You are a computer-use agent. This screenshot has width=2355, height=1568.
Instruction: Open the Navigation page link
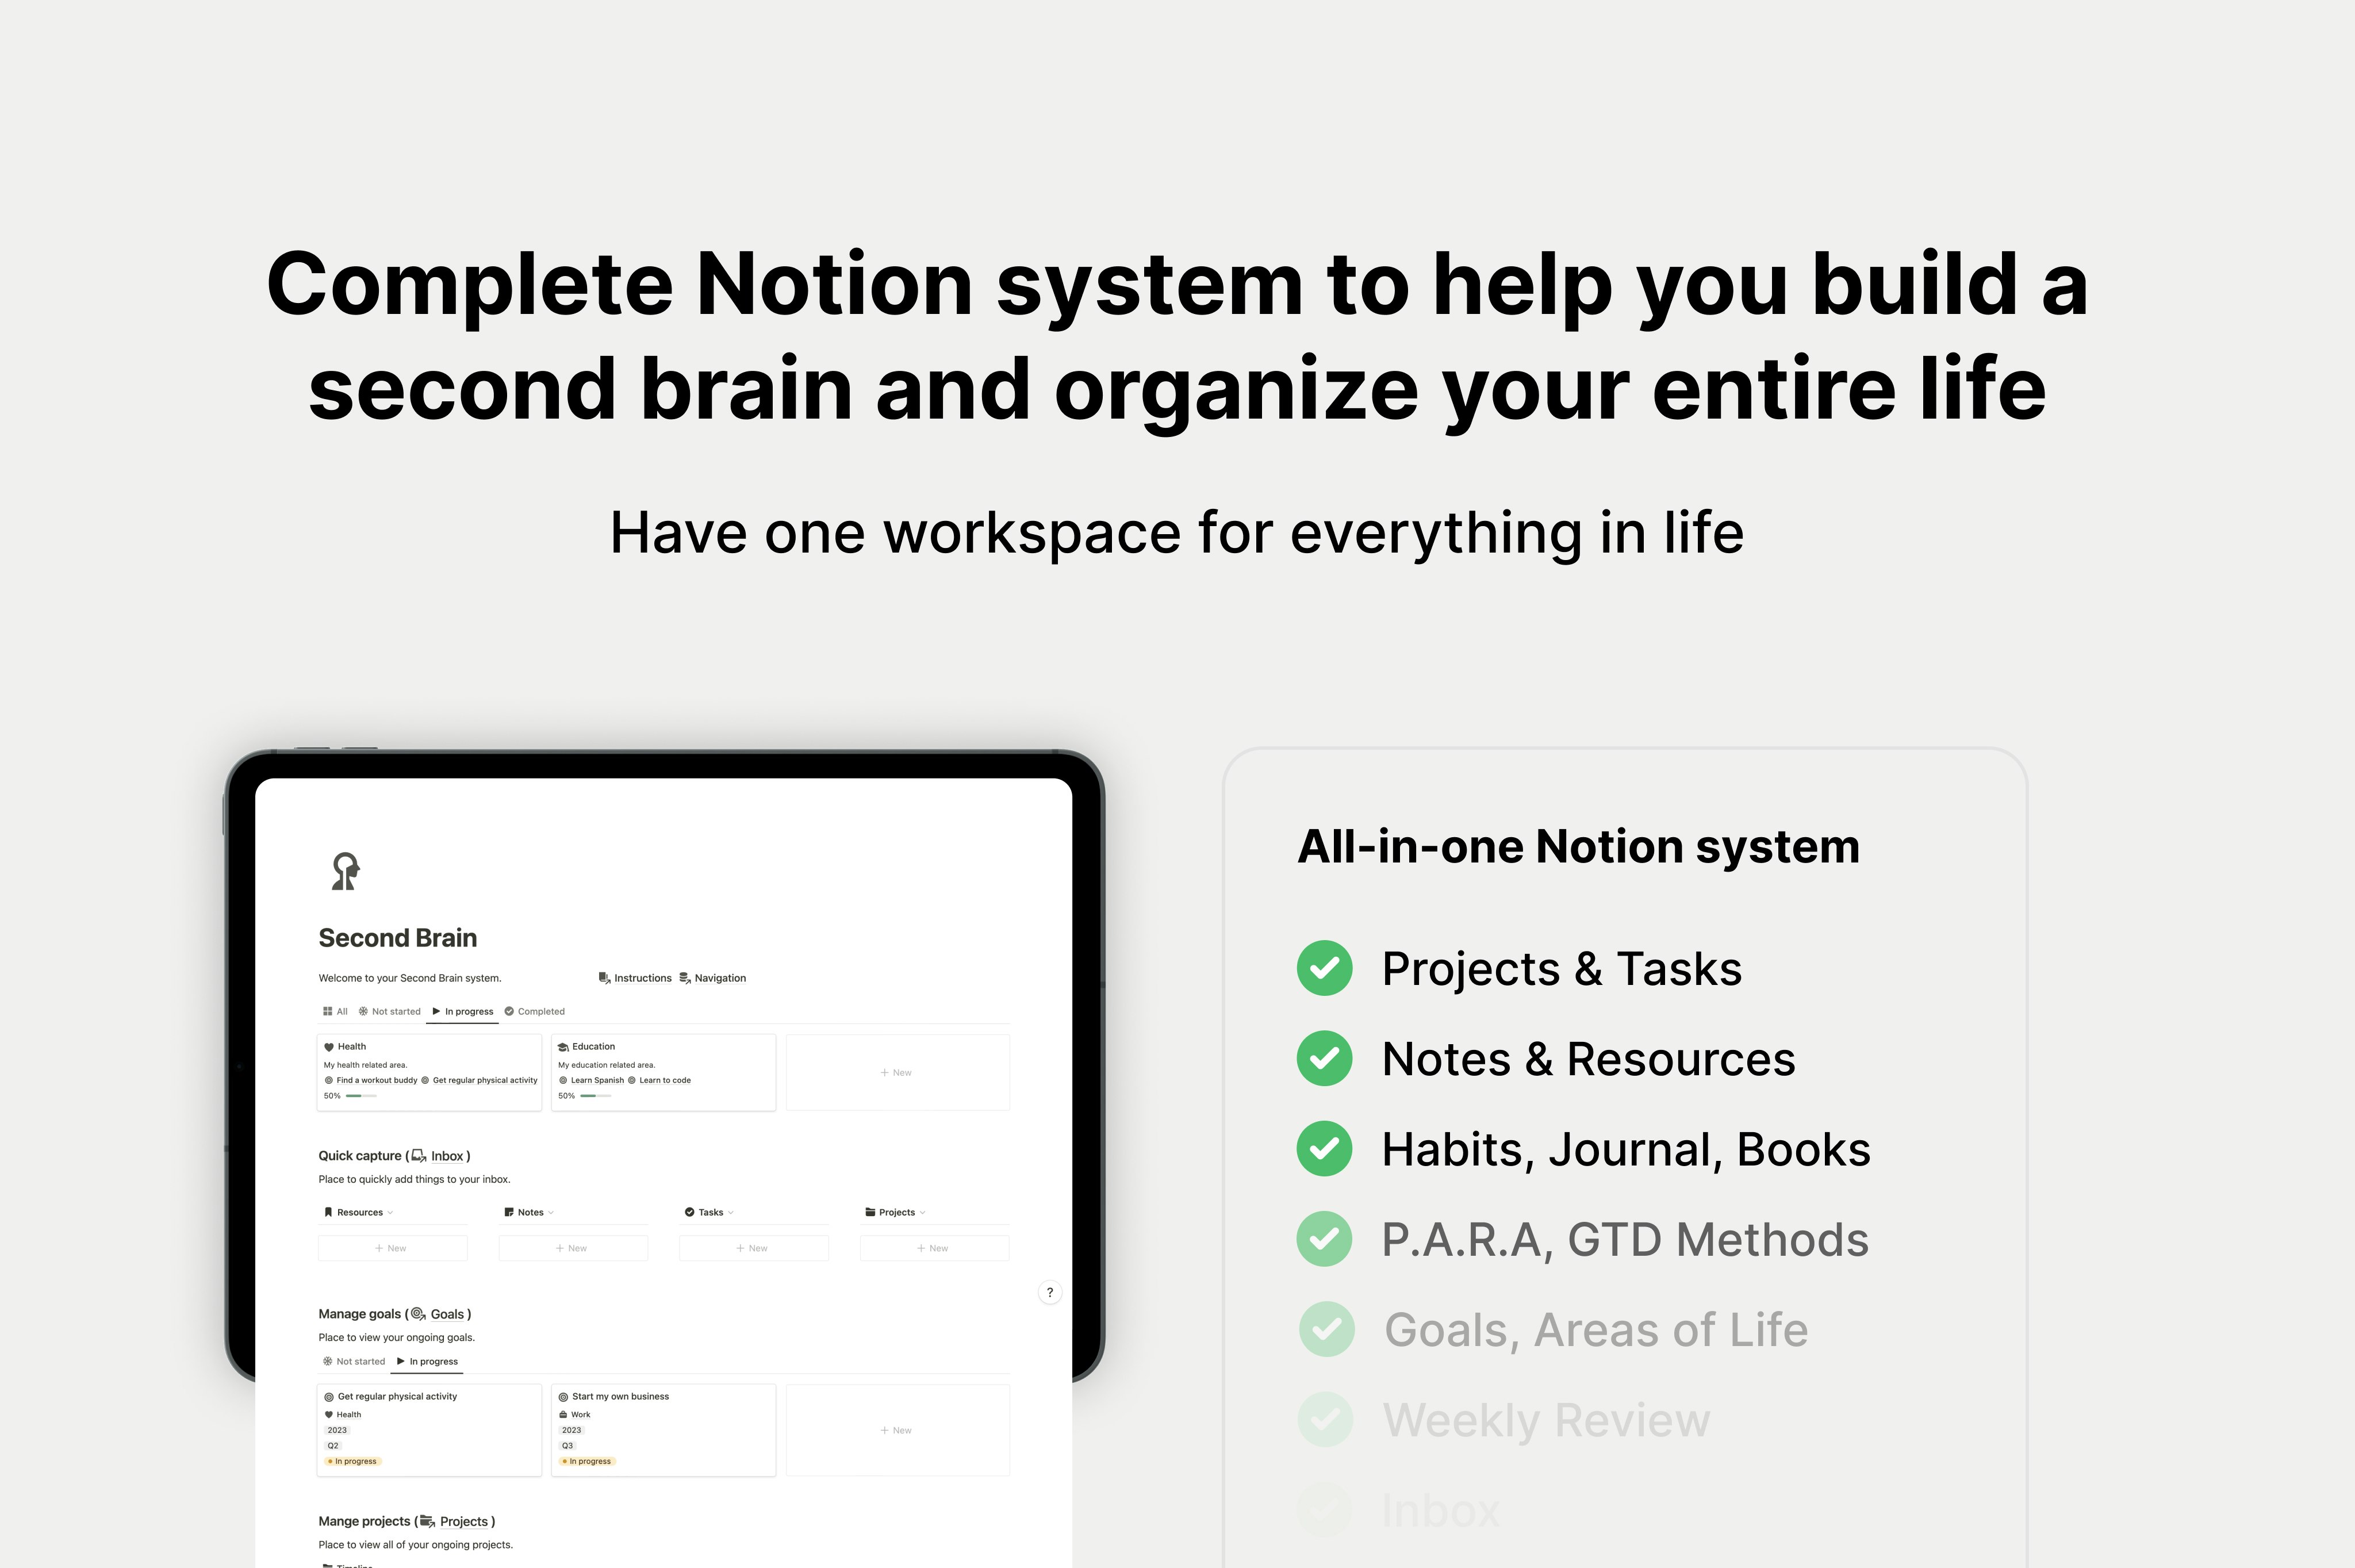[x=720, y=978]
